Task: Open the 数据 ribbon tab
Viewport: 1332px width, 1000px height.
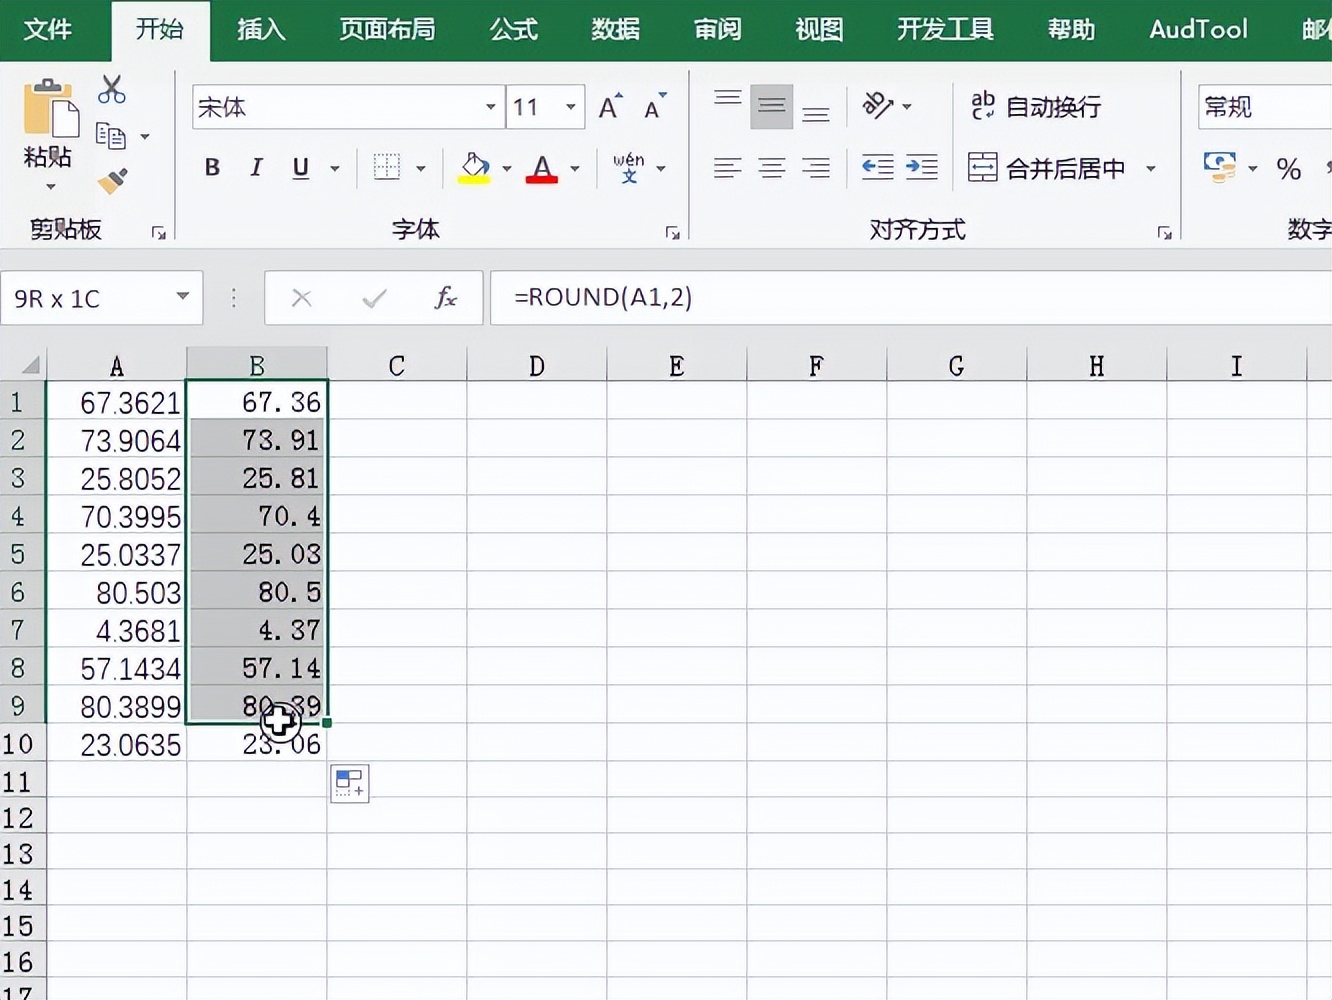Action: click(615, 30)
